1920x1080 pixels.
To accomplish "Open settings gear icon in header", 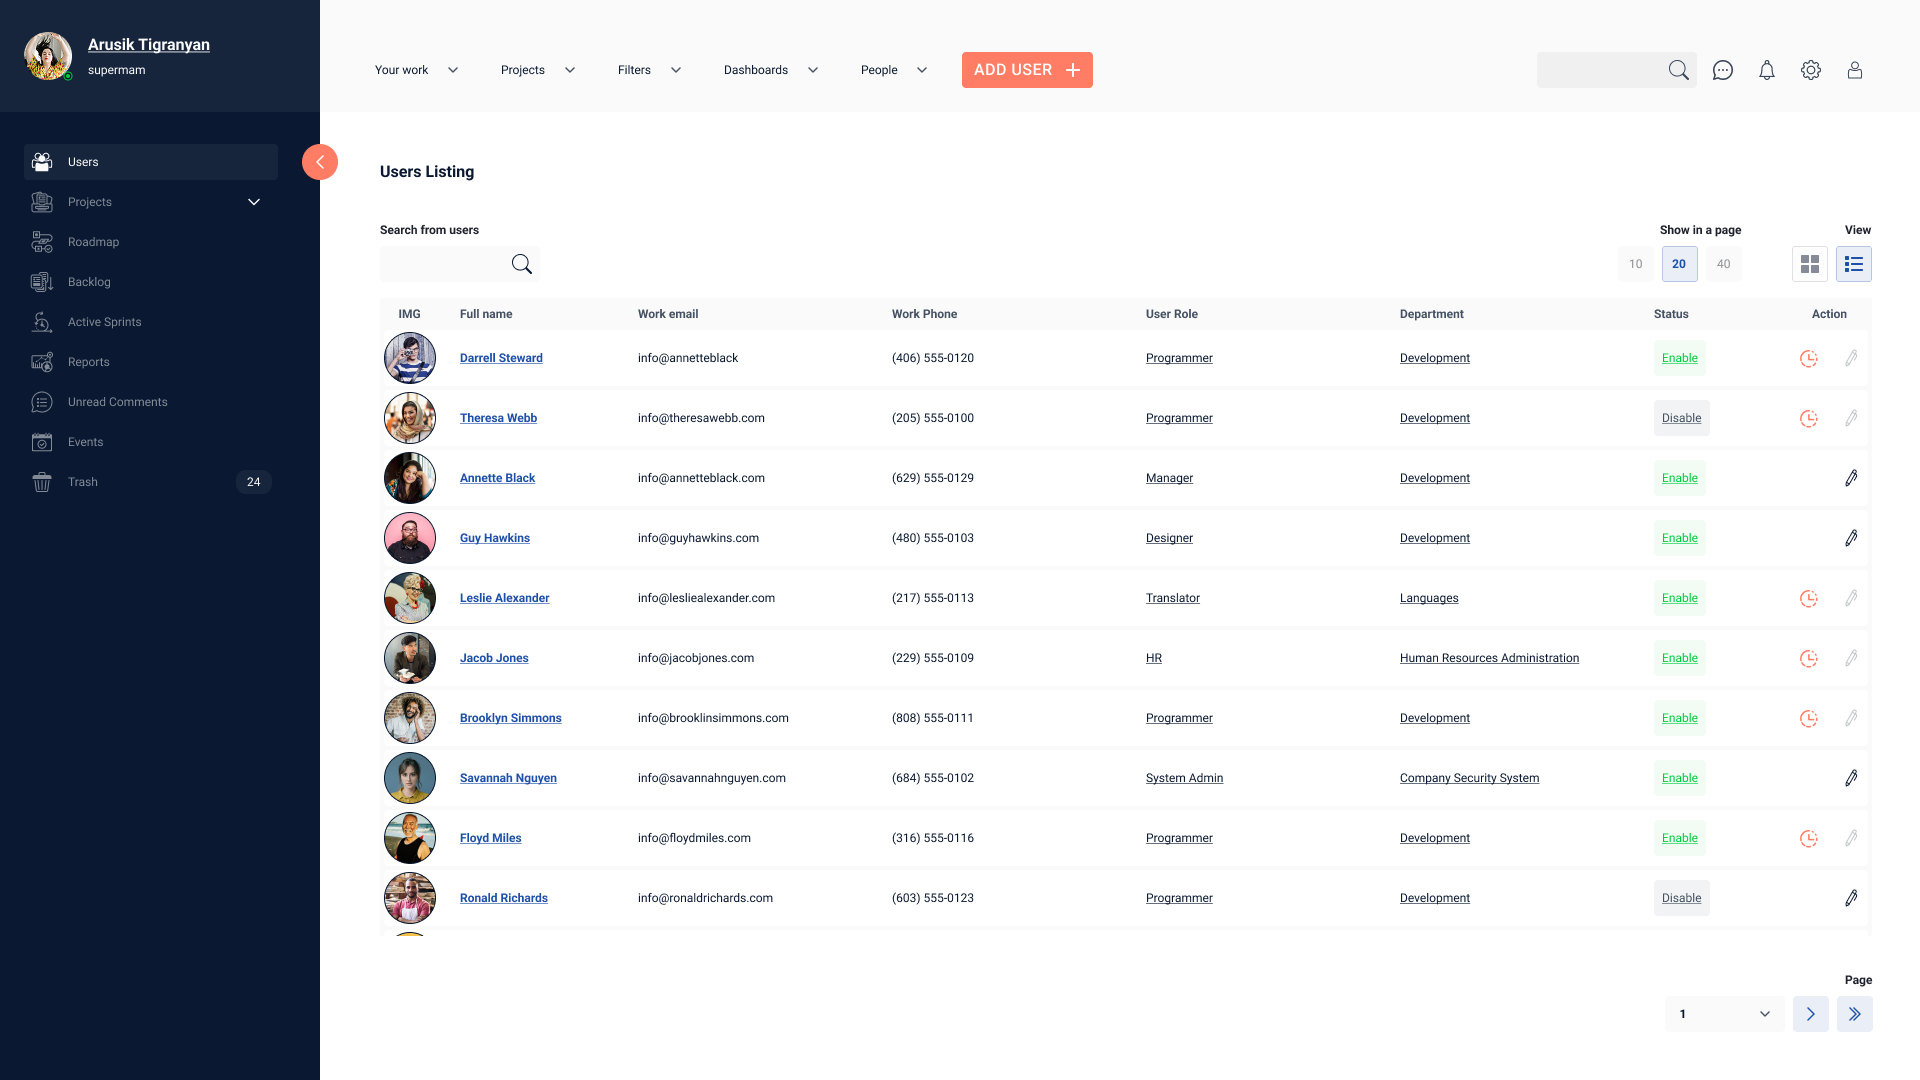I will (1811, 70).
